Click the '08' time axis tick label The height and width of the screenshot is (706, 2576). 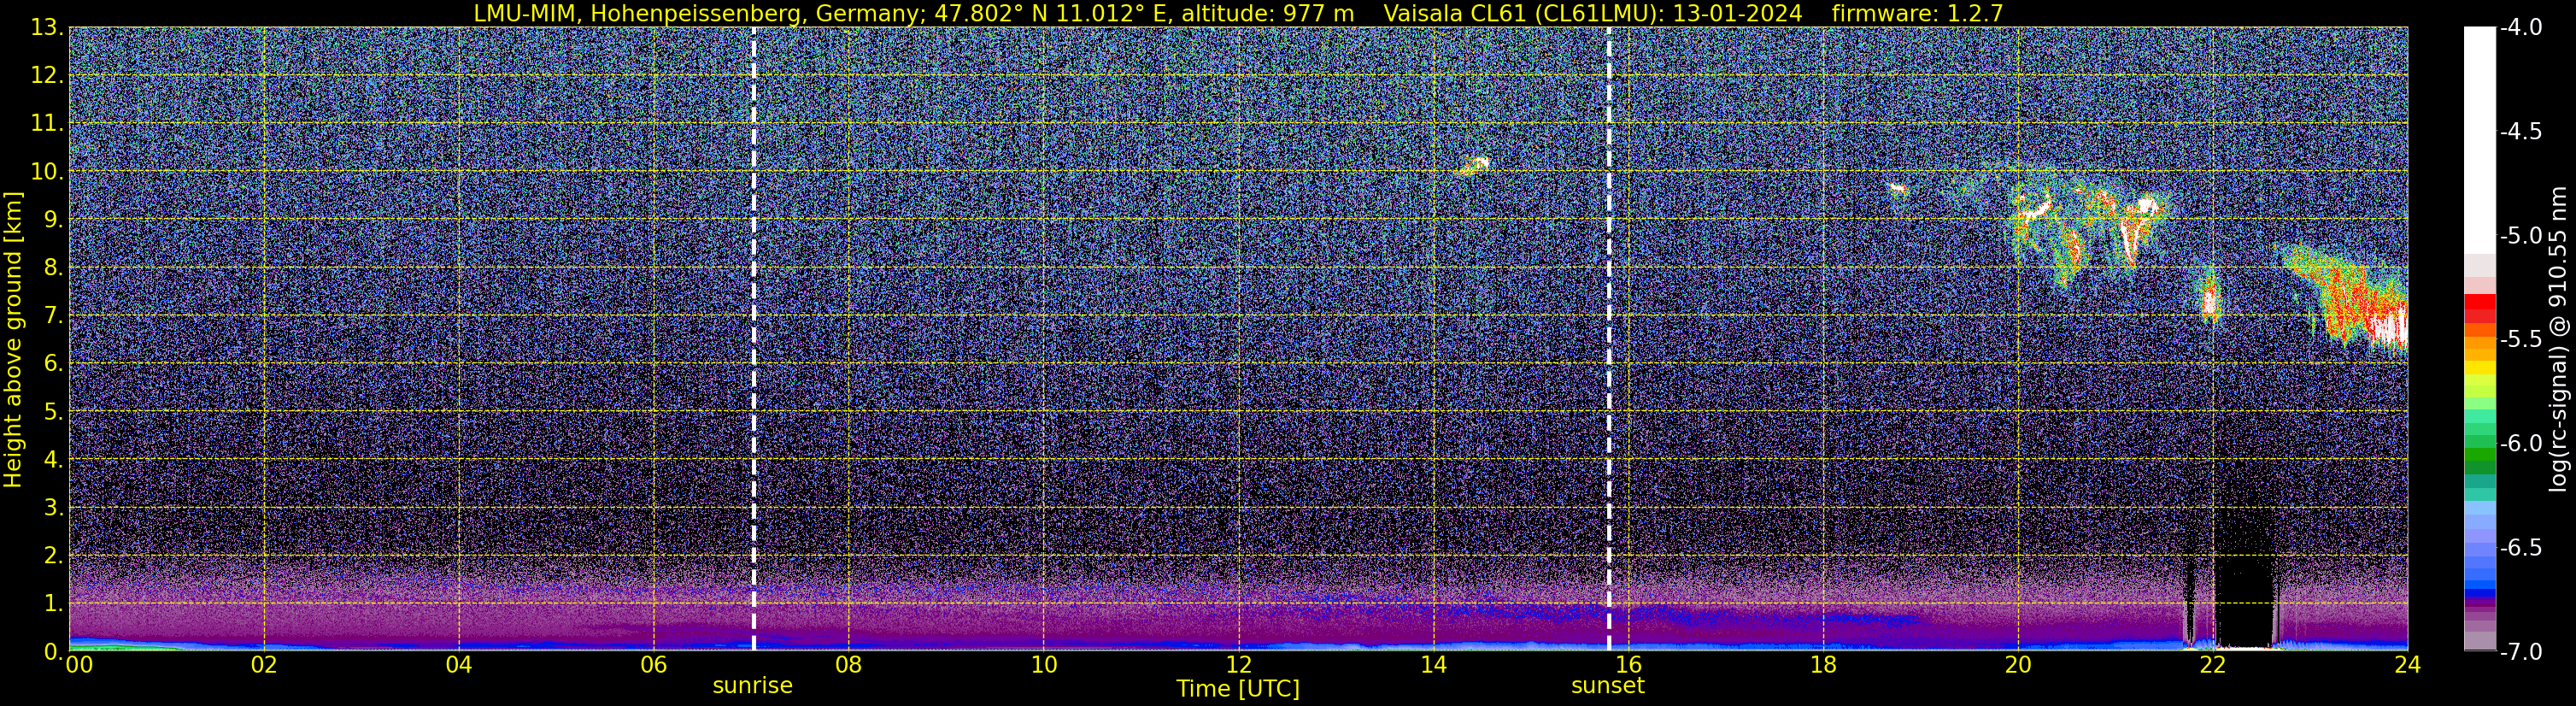(848, 665)
